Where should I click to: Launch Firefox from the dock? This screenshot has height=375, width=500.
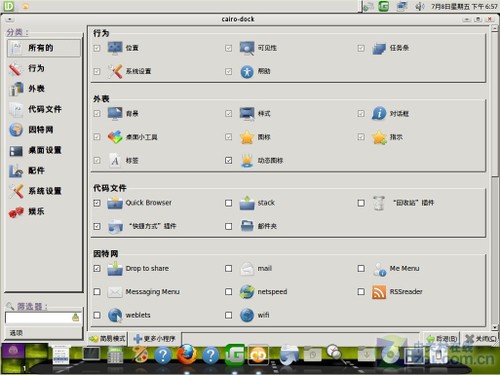click(x=187, y=355)
